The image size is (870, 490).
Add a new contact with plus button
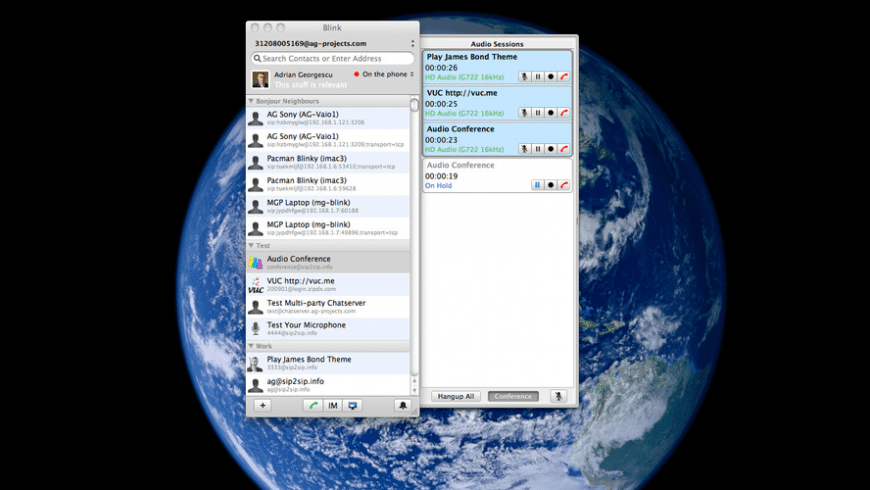[x=262, y=406]
